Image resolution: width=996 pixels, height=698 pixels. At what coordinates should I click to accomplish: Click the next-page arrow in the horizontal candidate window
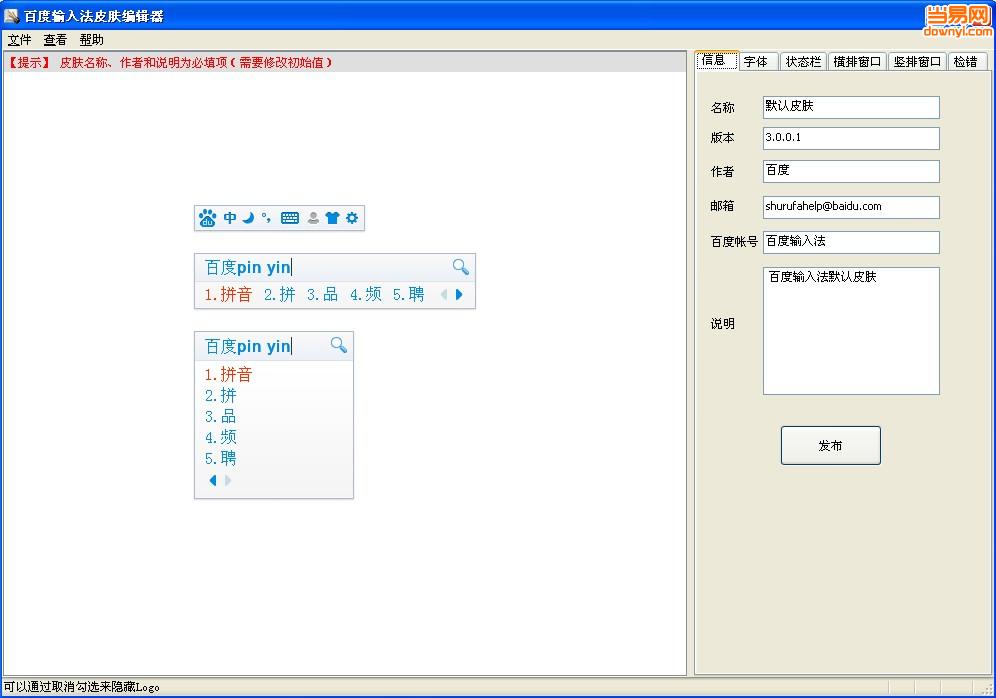click(x=458, y=294)
